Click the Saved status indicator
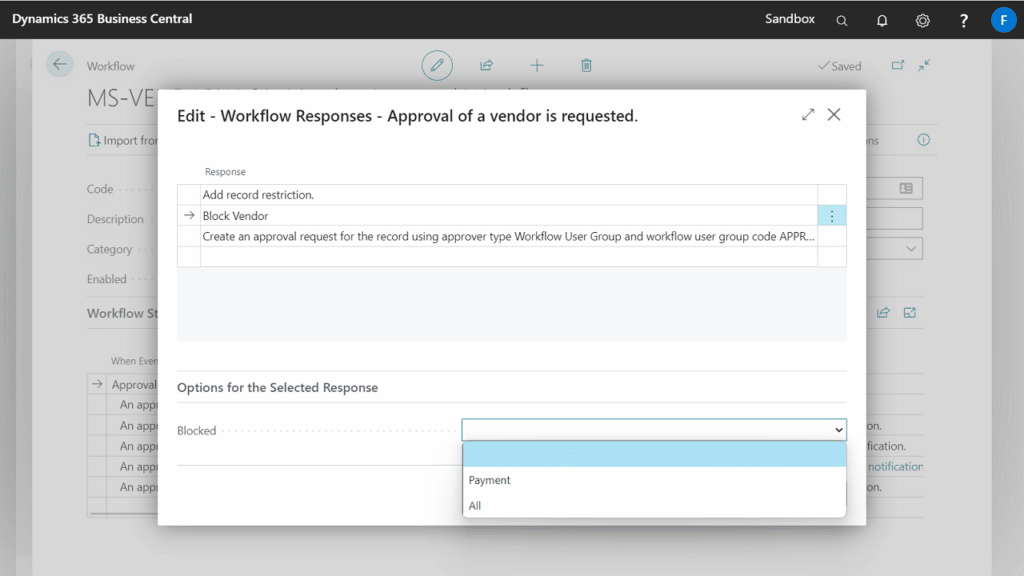Screen dimensions: 1024x576 point(840,65)
